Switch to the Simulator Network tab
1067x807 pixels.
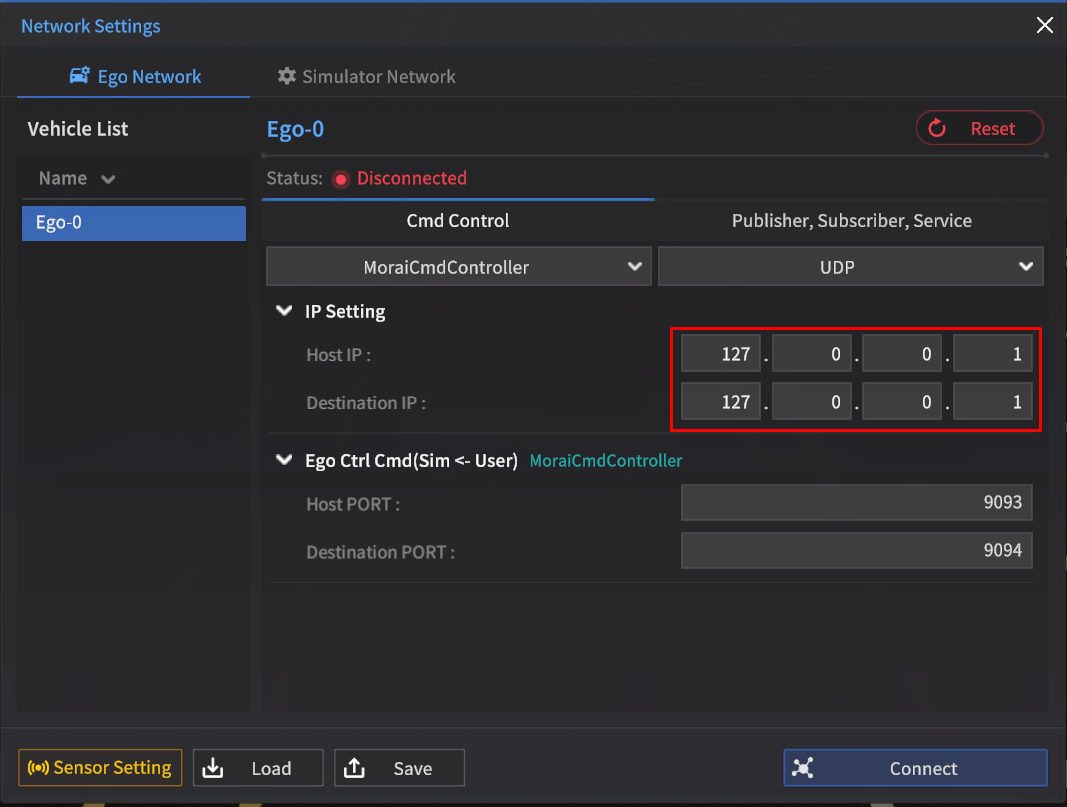tap(366, 77)
